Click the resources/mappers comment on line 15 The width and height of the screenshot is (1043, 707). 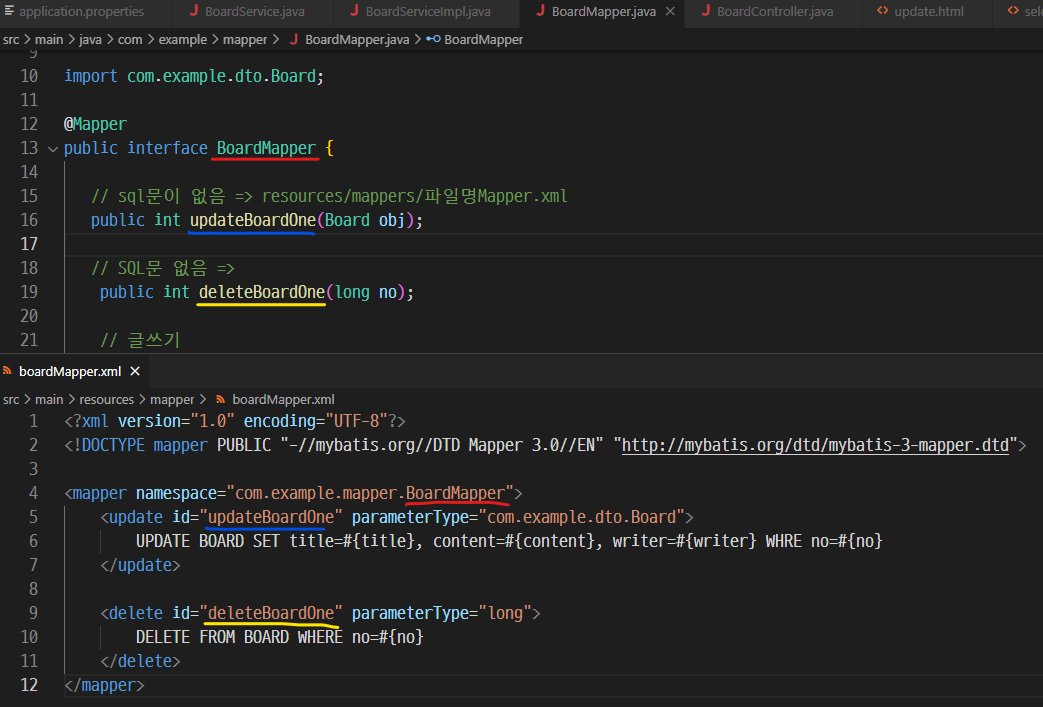tap(329, 196)
